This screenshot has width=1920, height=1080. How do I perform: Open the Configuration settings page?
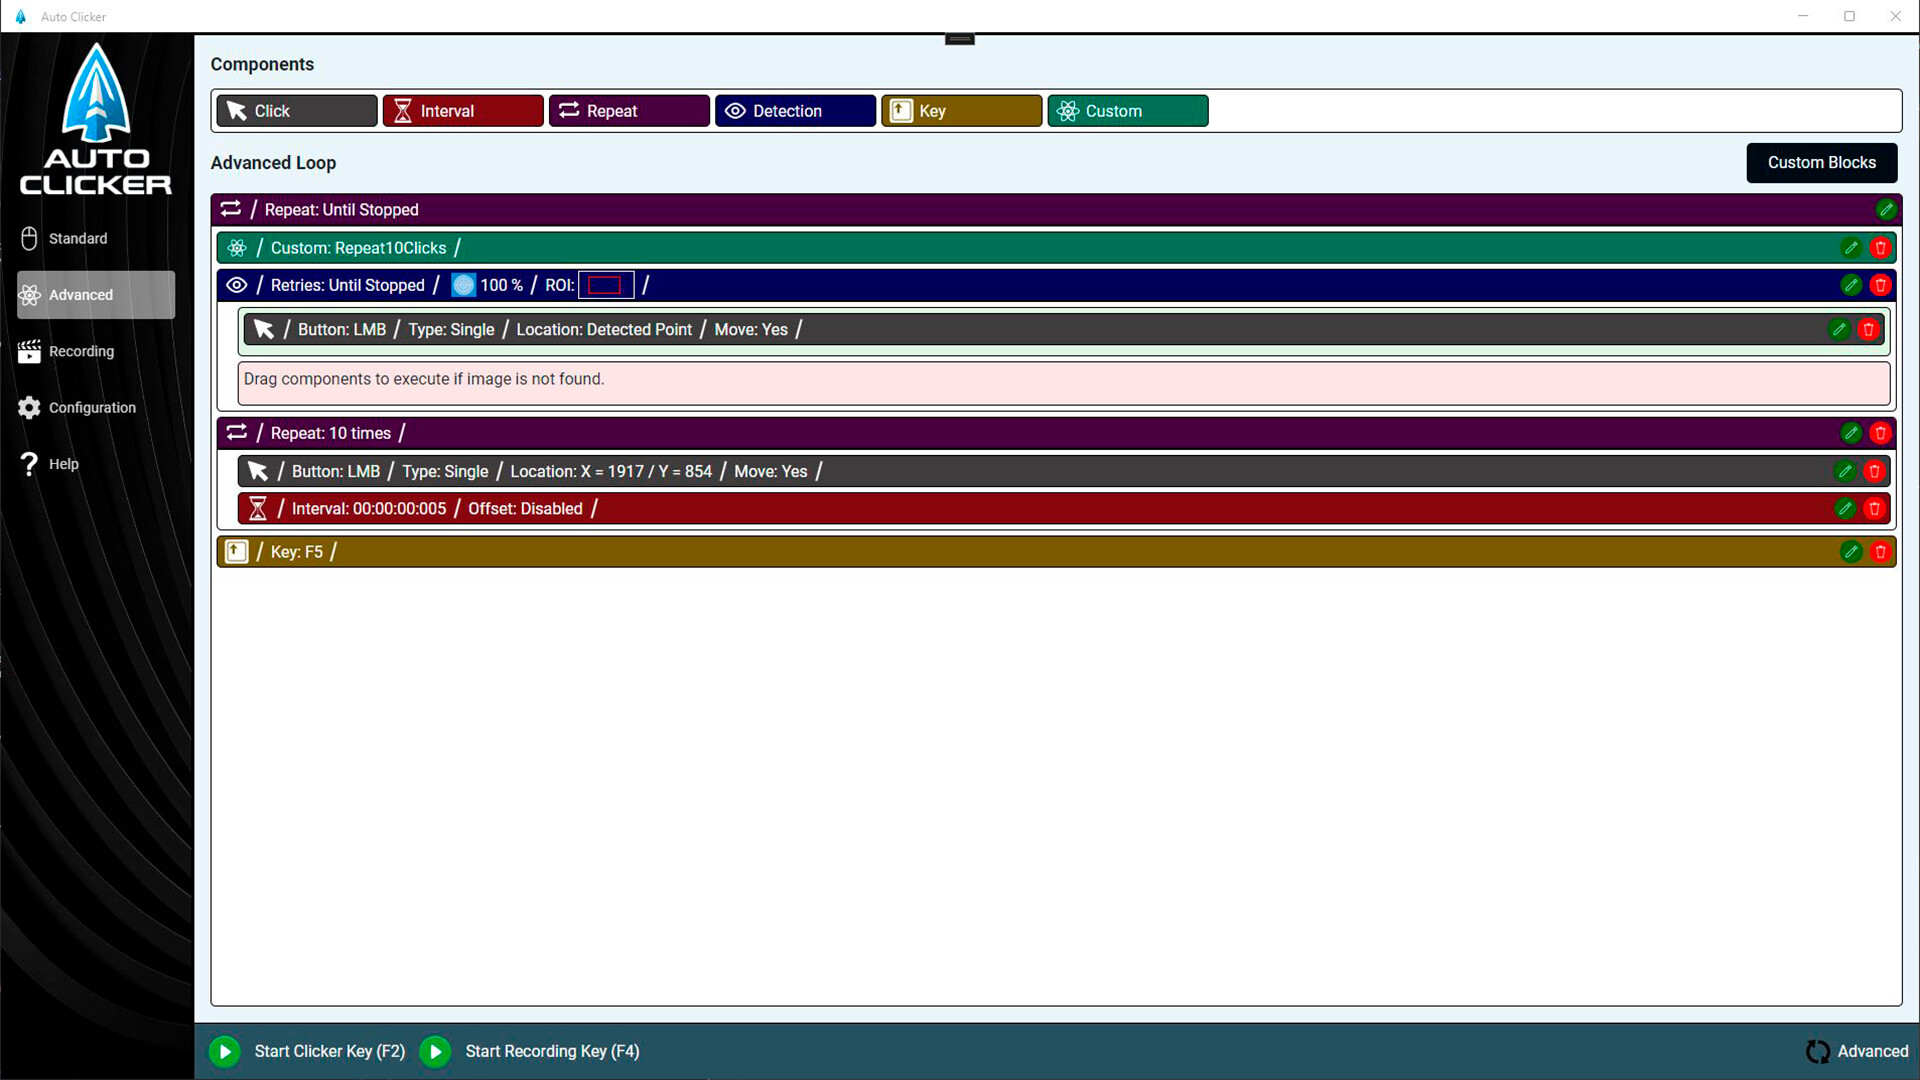pyautogui.click(x=92, y=408)
